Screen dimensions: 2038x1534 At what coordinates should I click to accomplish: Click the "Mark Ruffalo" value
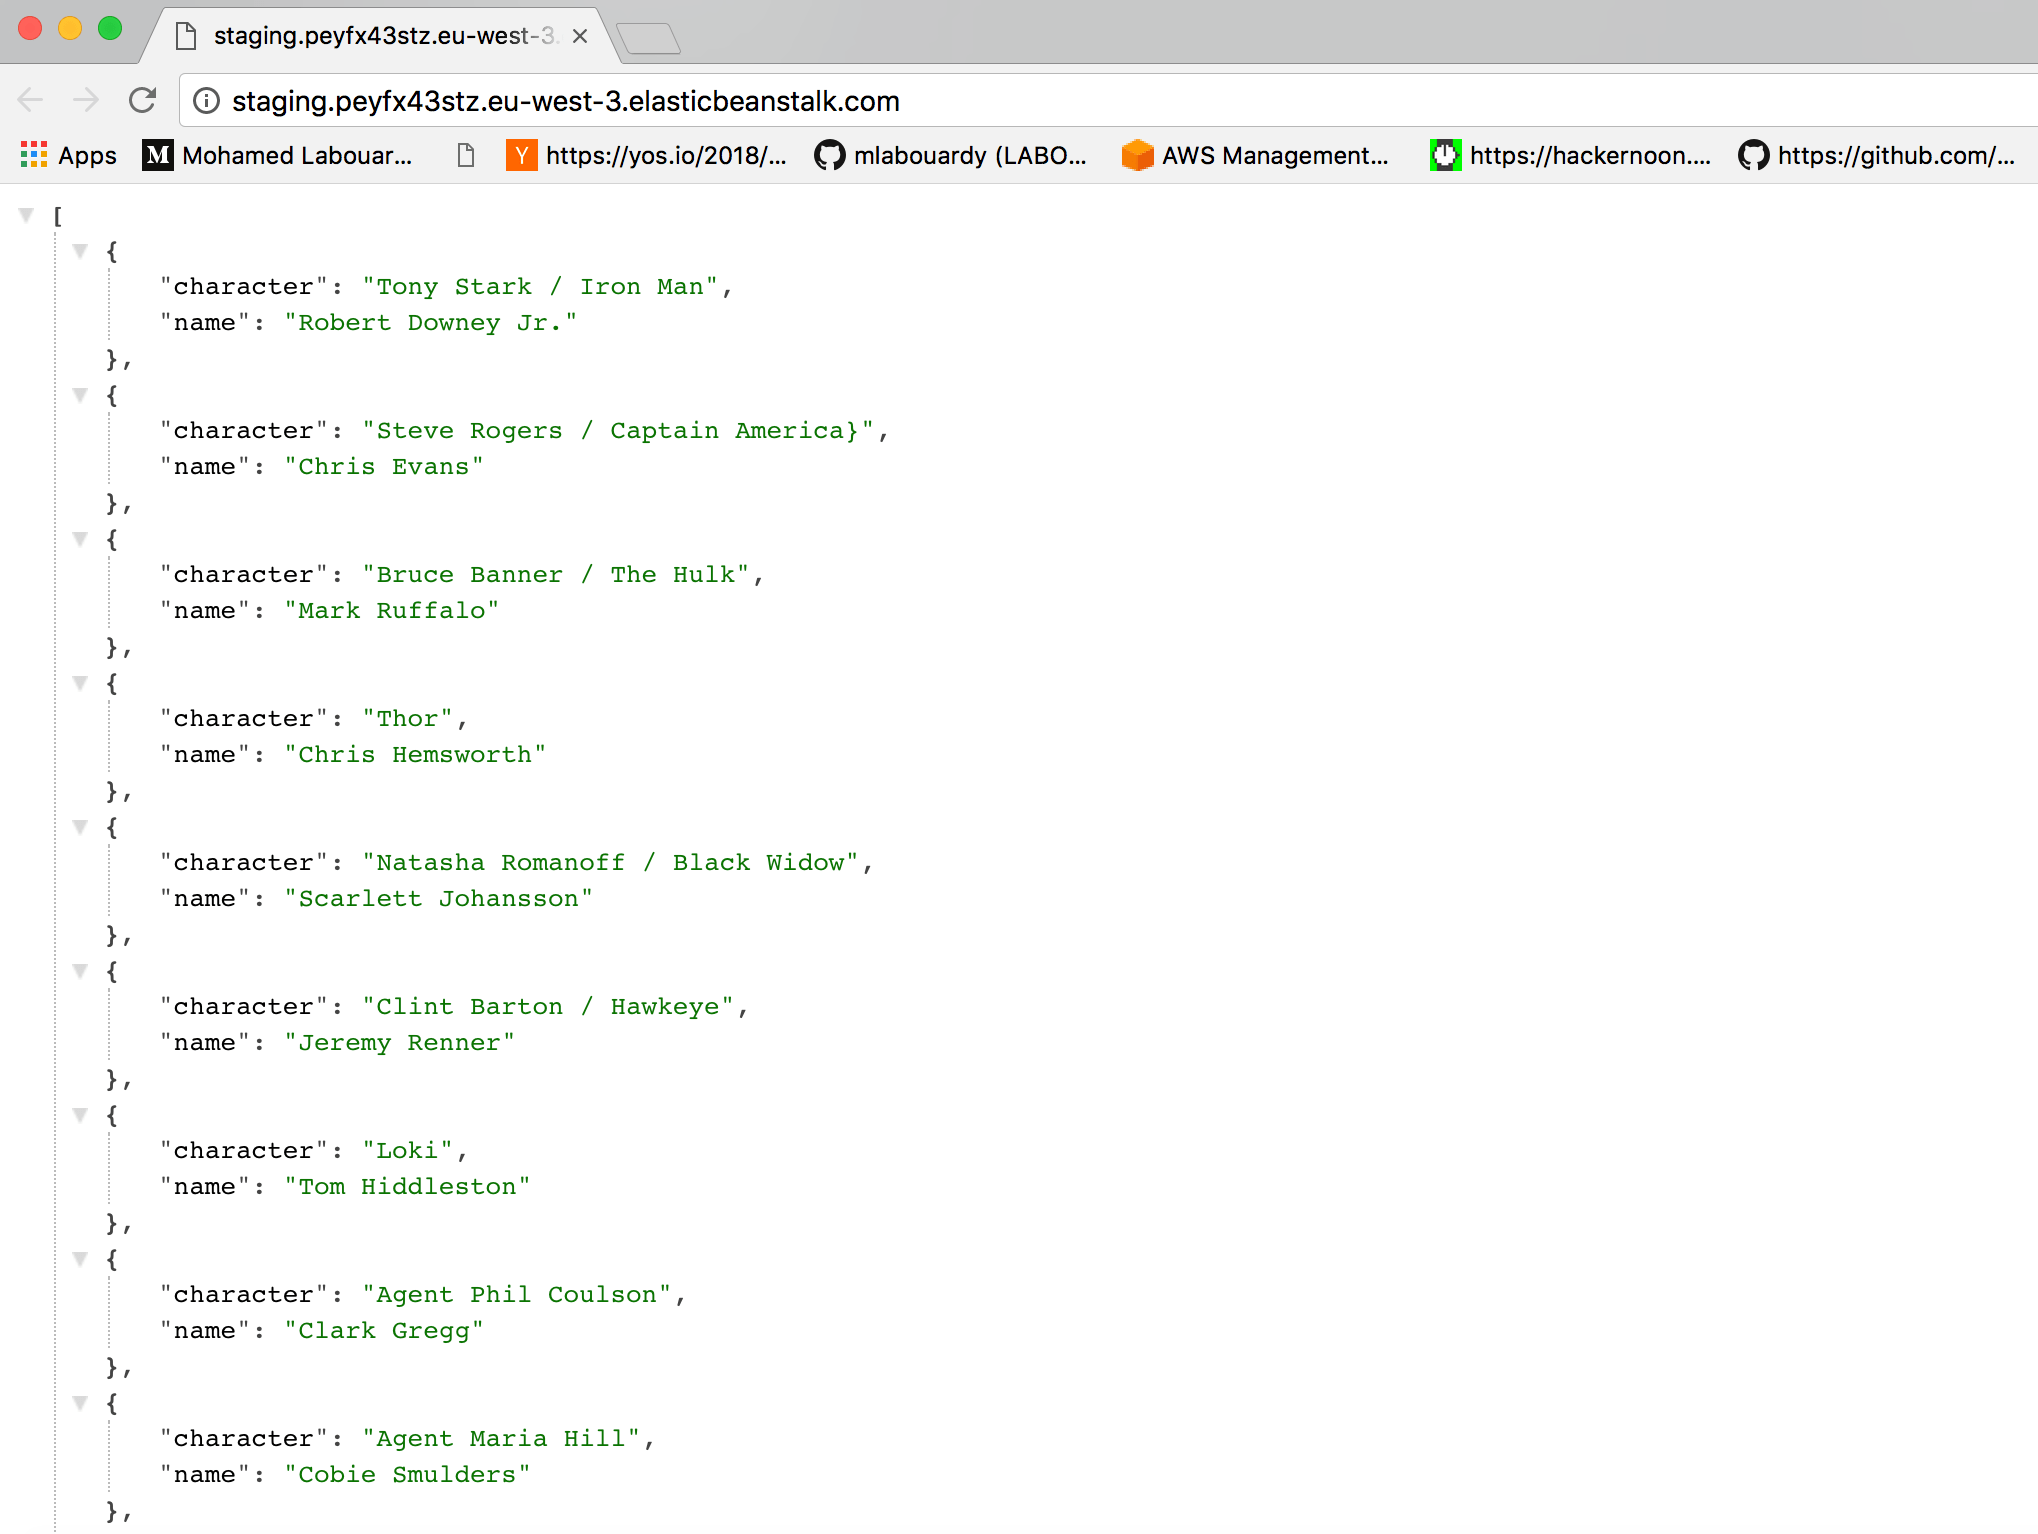pyautogui.click(x=392, y=611)
